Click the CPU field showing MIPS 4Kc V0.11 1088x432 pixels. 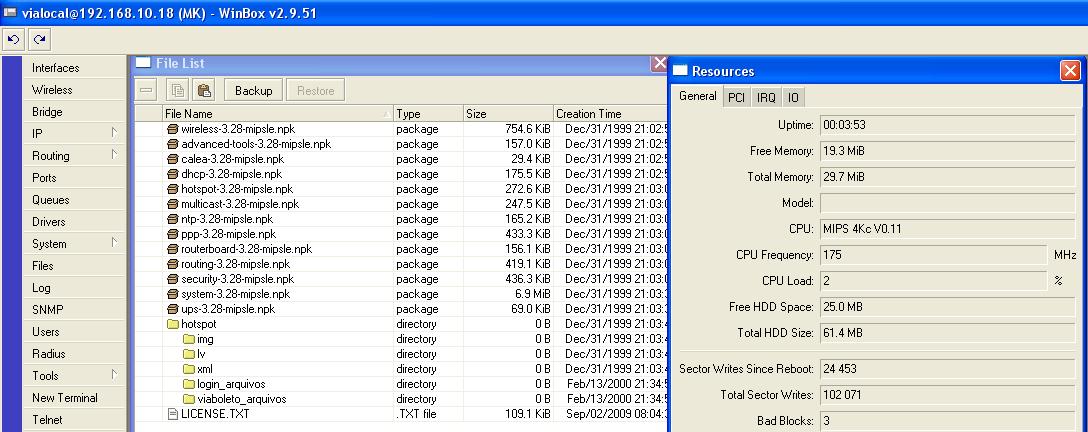[947, 229]
